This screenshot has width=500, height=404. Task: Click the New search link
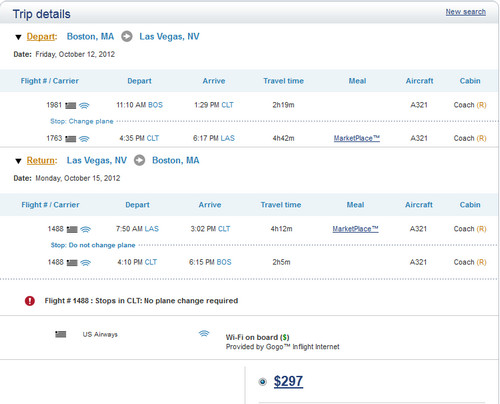466,12
